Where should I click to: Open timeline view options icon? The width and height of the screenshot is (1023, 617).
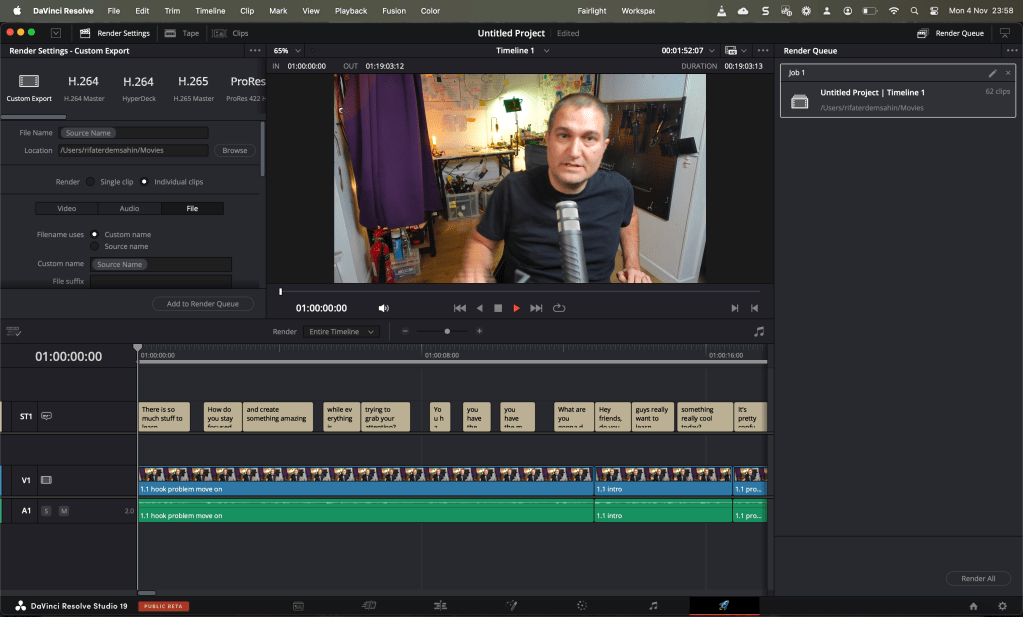point(14,332)
